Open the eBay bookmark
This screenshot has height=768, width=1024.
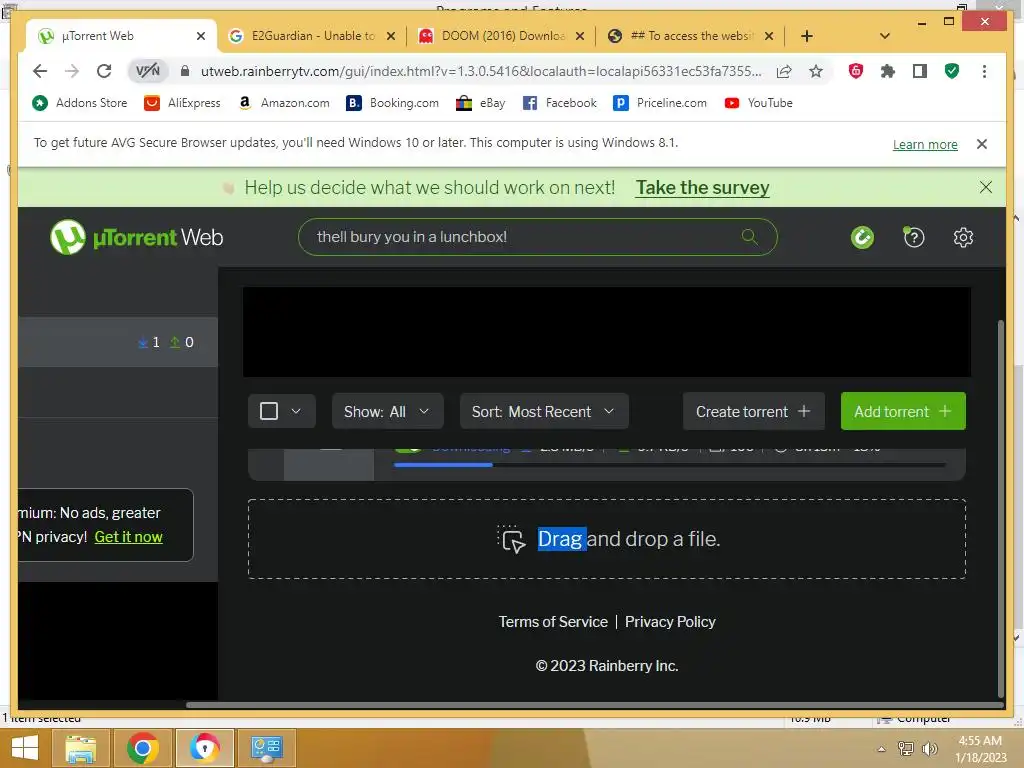click(481, 103)
